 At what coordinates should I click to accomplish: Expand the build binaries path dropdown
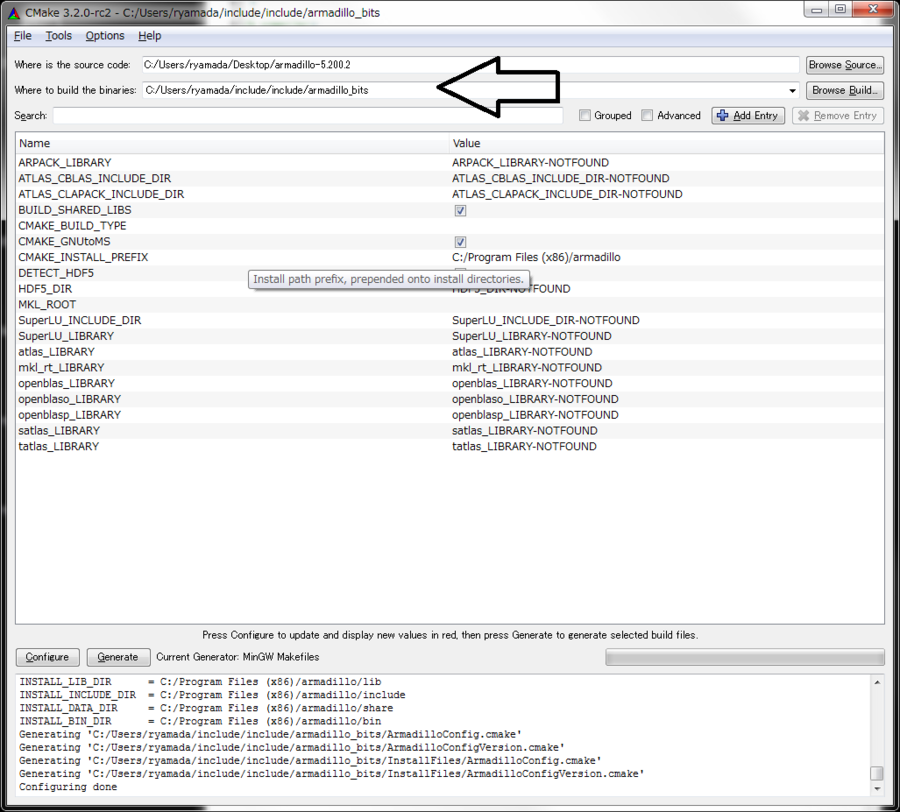point(792,91)
